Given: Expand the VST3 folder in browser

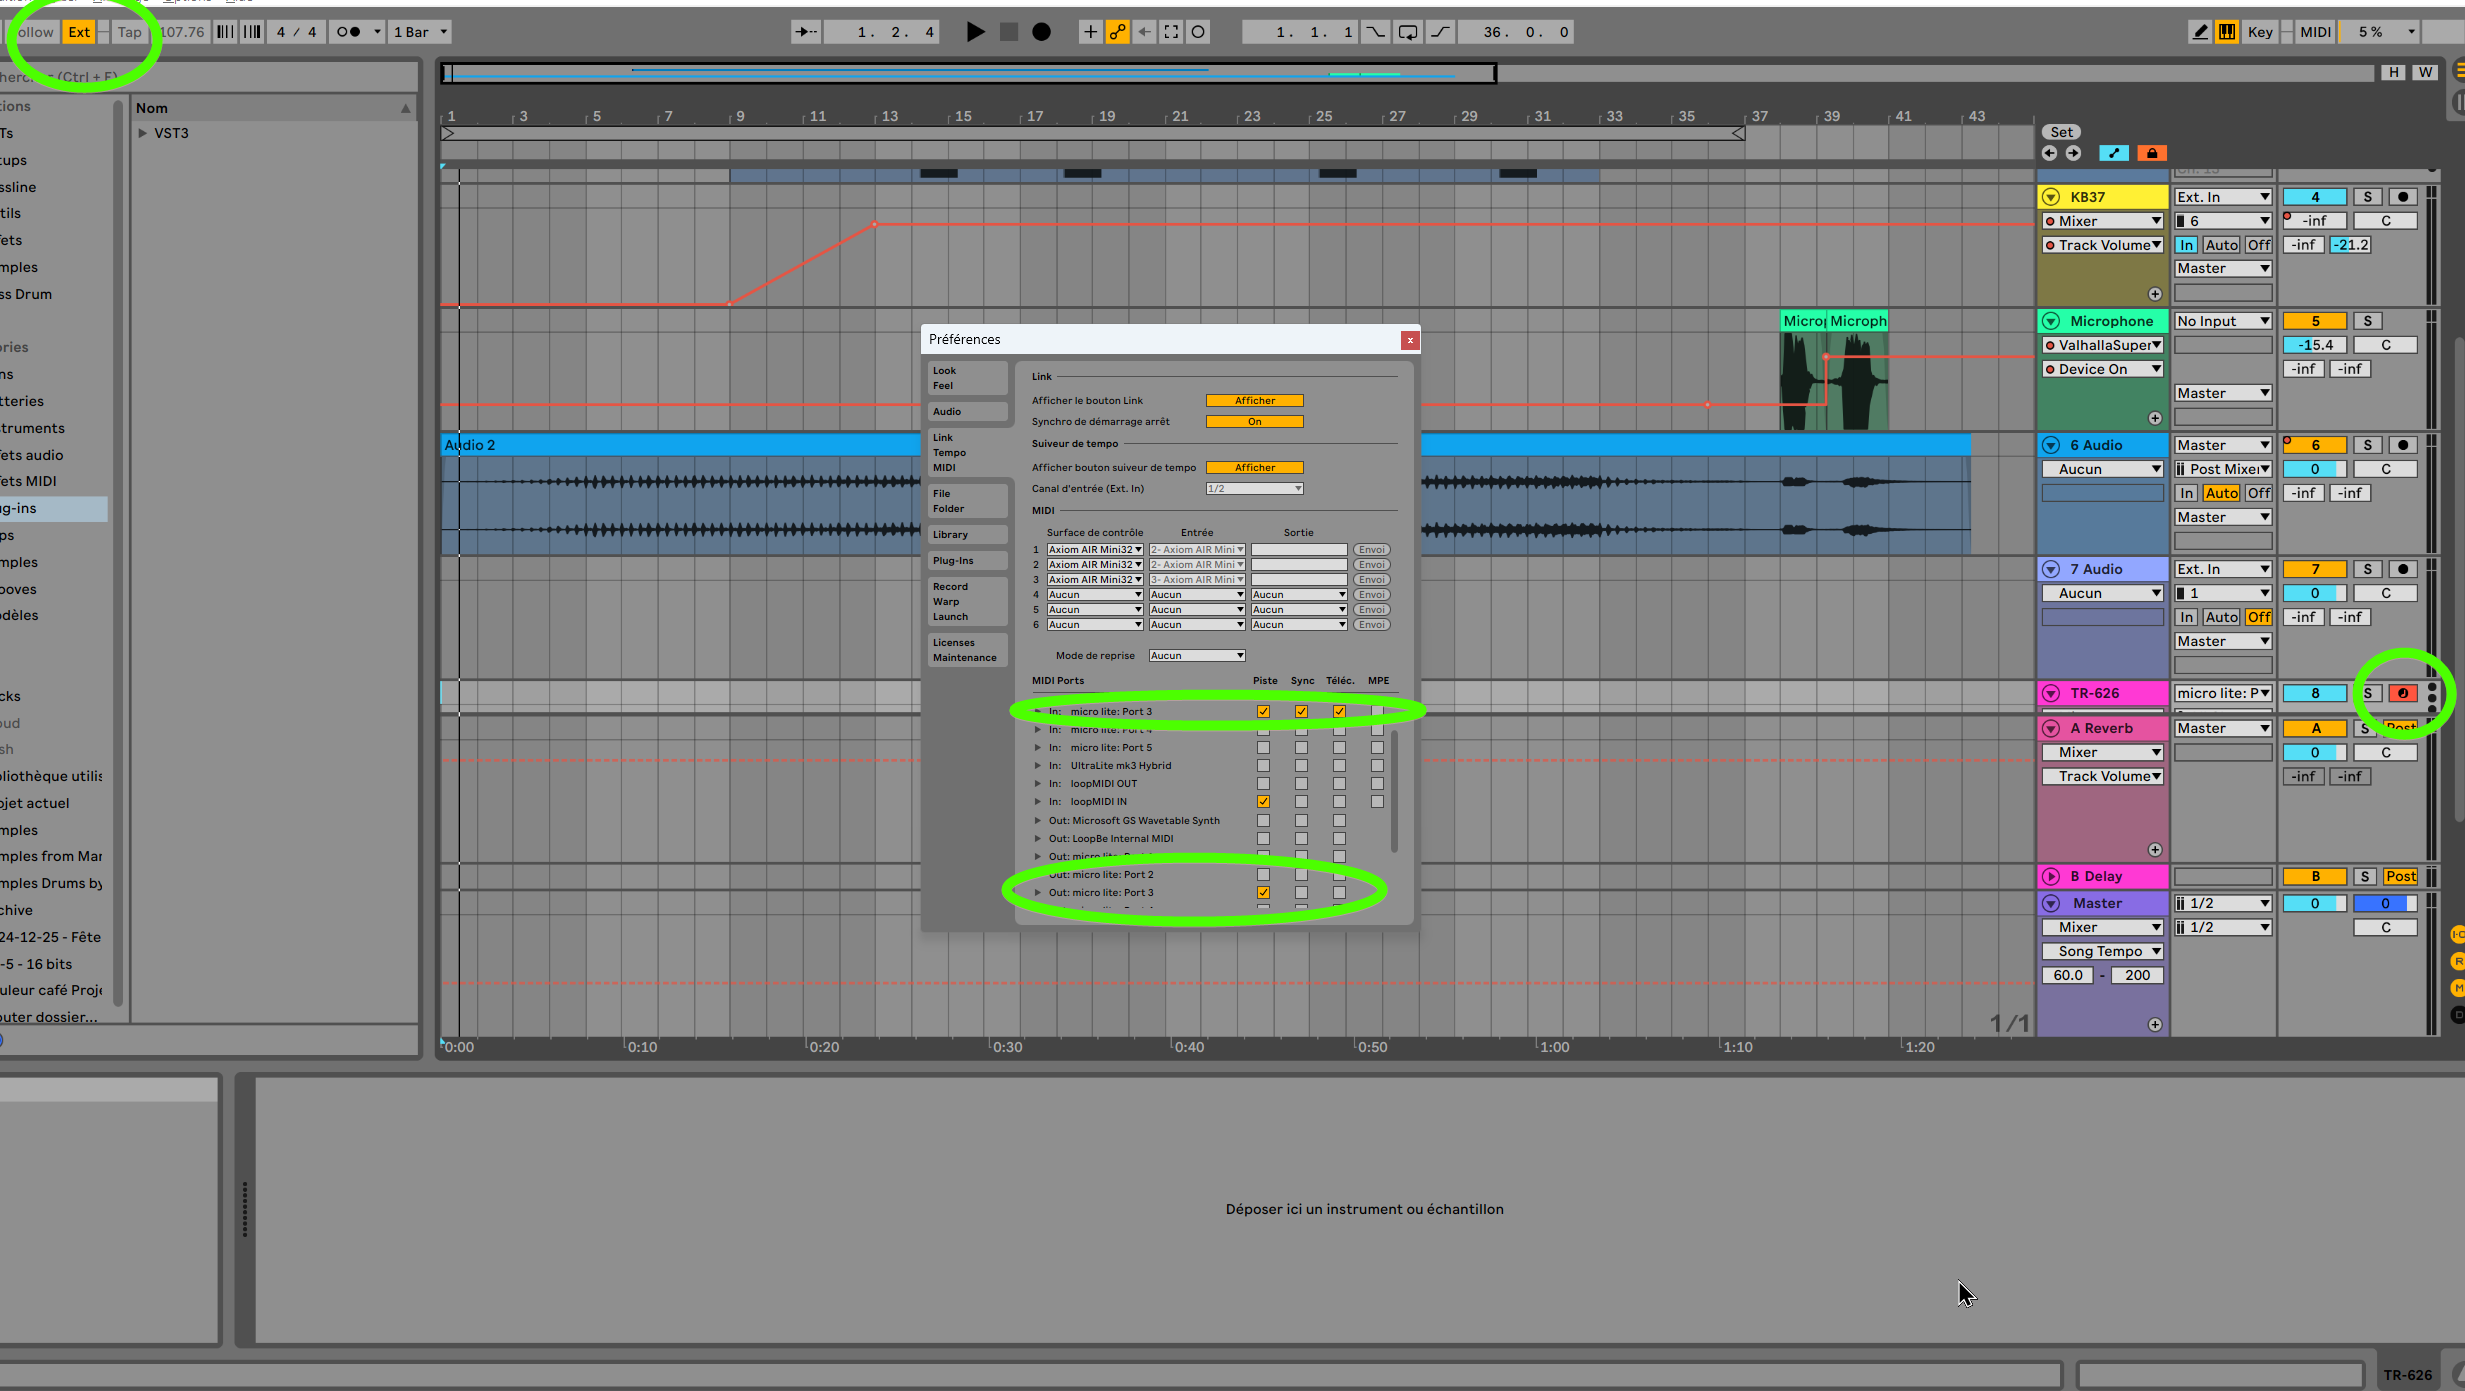Looking at the screenshot, I should 143,133.
